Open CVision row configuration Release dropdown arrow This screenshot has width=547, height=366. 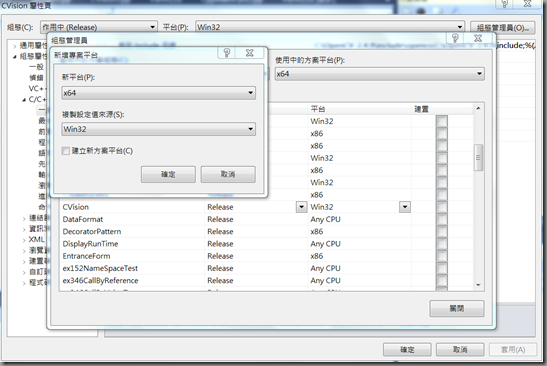tap(301, 207)
